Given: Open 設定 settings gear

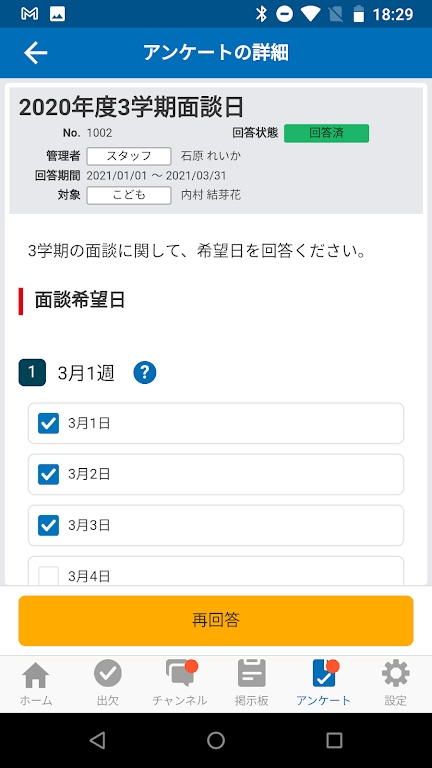Looking at the screenshot, I should [395, 683].
